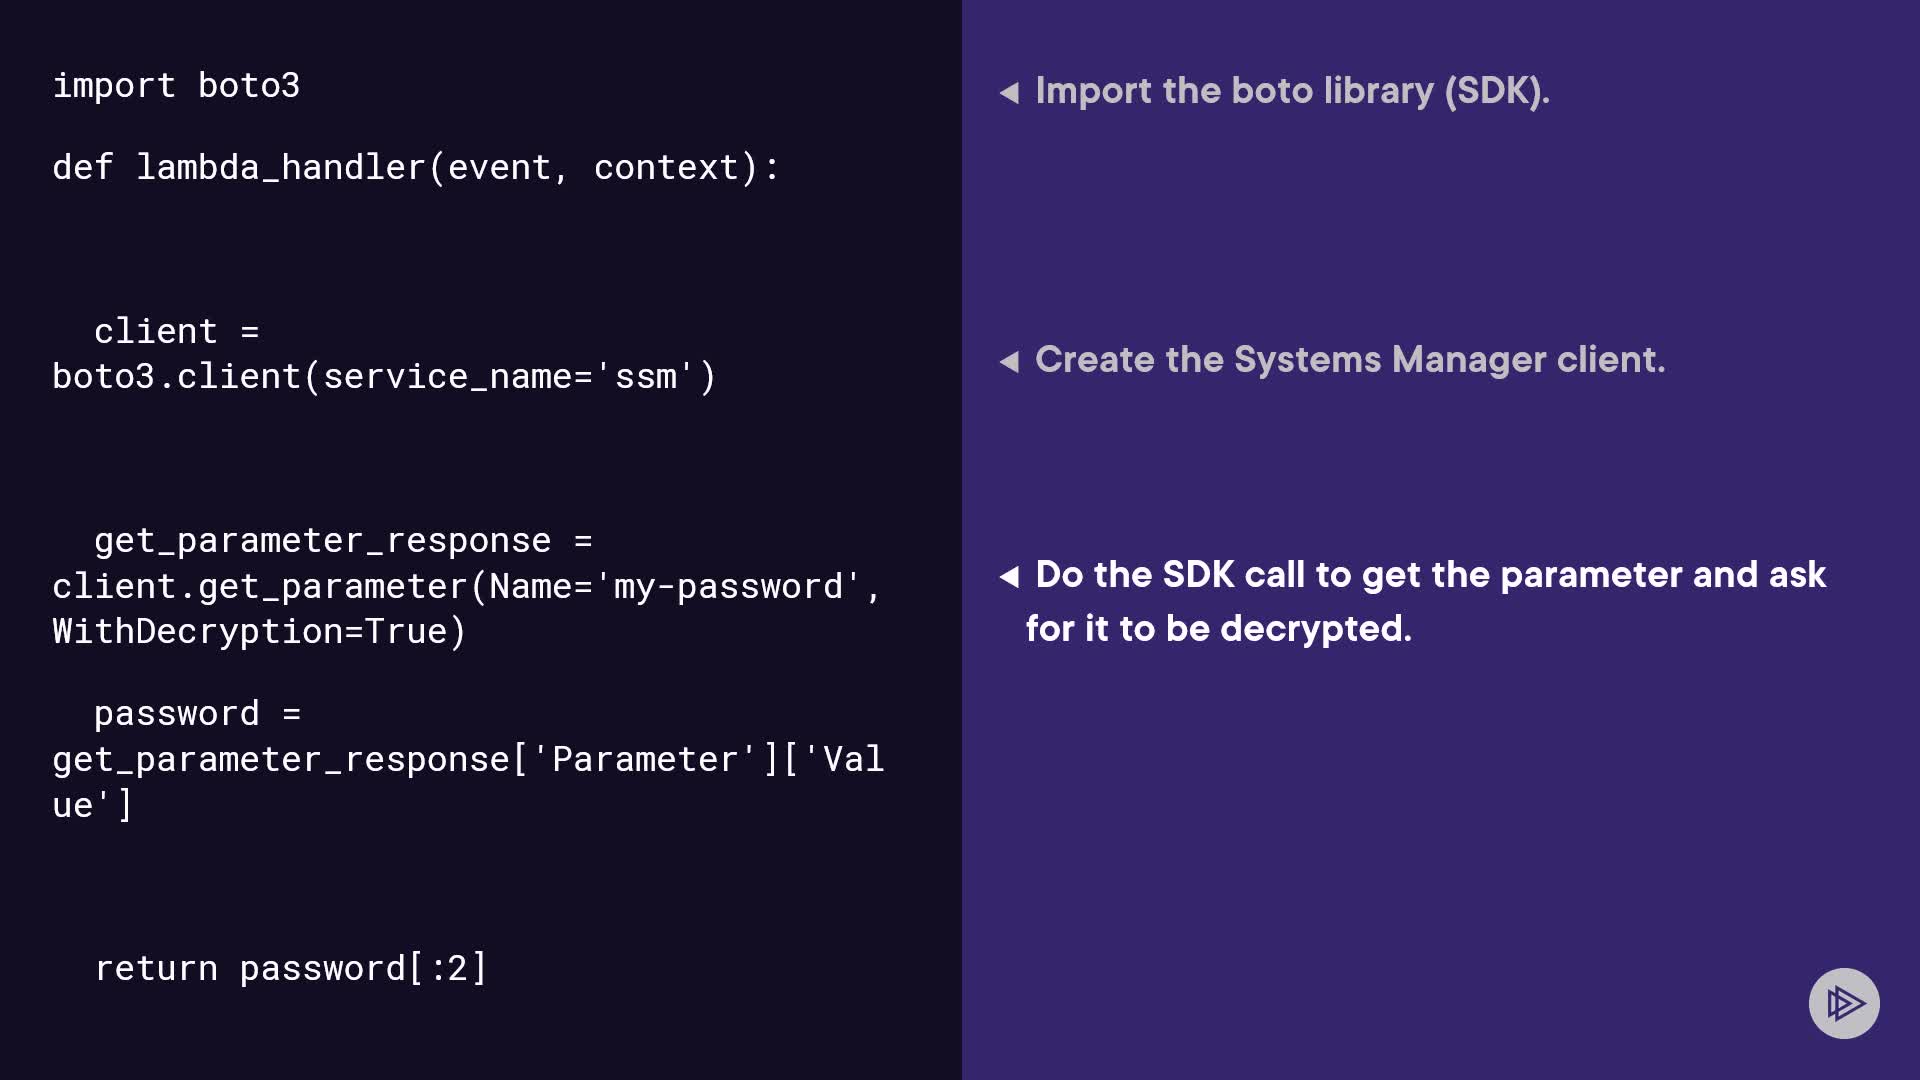This screenshot has width=1920, height=1080.
Task: Click the "for it to be decrypted." text
Action: point(1218,629)
